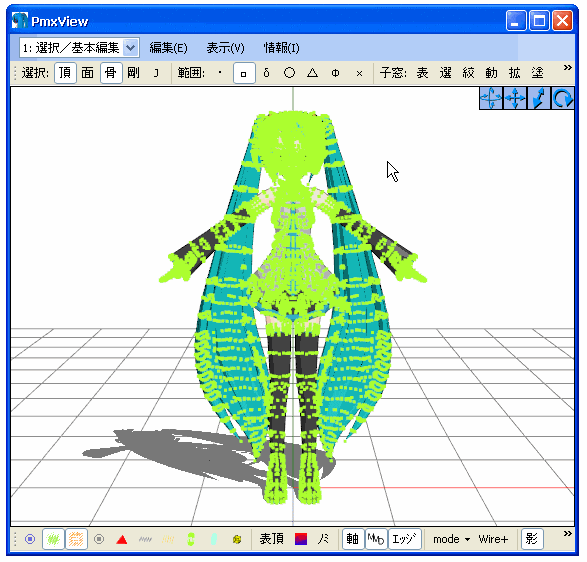
Task: Select the dot range selection mode
Action: coord(220,73)
